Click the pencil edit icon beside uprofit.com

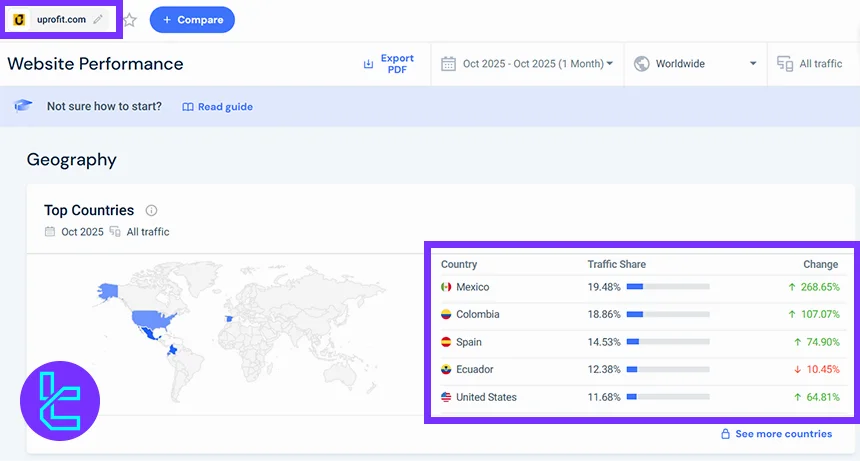98,19
